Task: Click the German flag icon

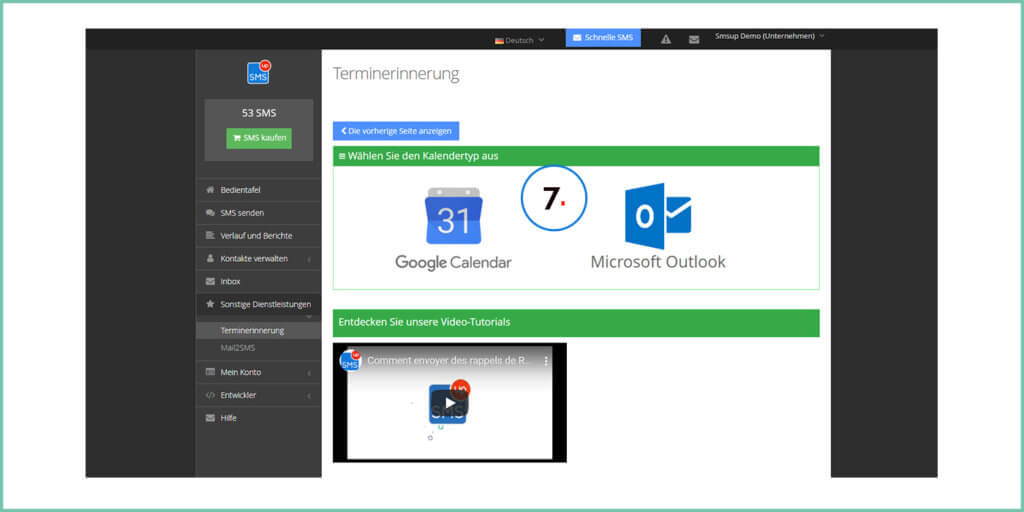Action: pos(499,40)
